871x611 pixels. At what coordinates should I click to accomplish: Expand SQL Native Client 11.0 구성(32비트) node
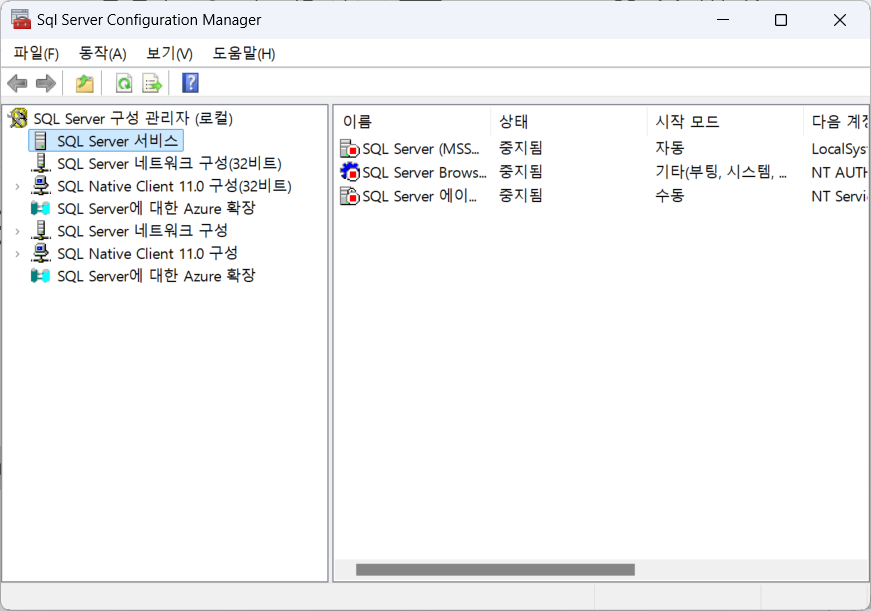click(17, 187)
